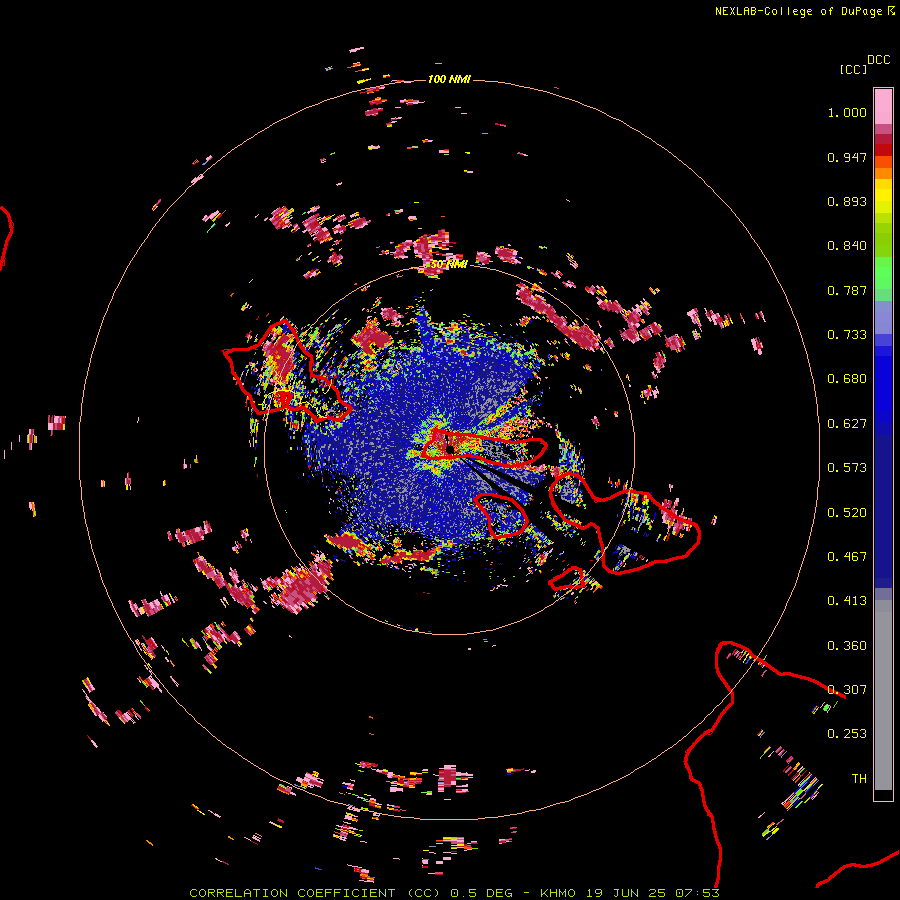Viewport: 900px width, 900px height.
Task: Click the 0.733 legend value
Action: tap(847, 335)
